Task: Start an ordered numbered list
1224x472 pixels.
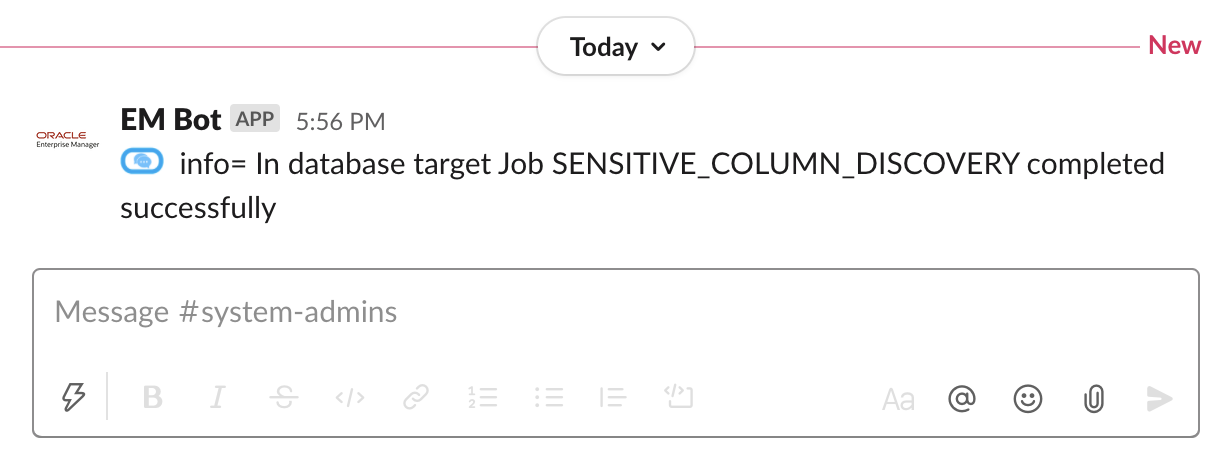Action: pyautogui.click(x=482, y=398)
